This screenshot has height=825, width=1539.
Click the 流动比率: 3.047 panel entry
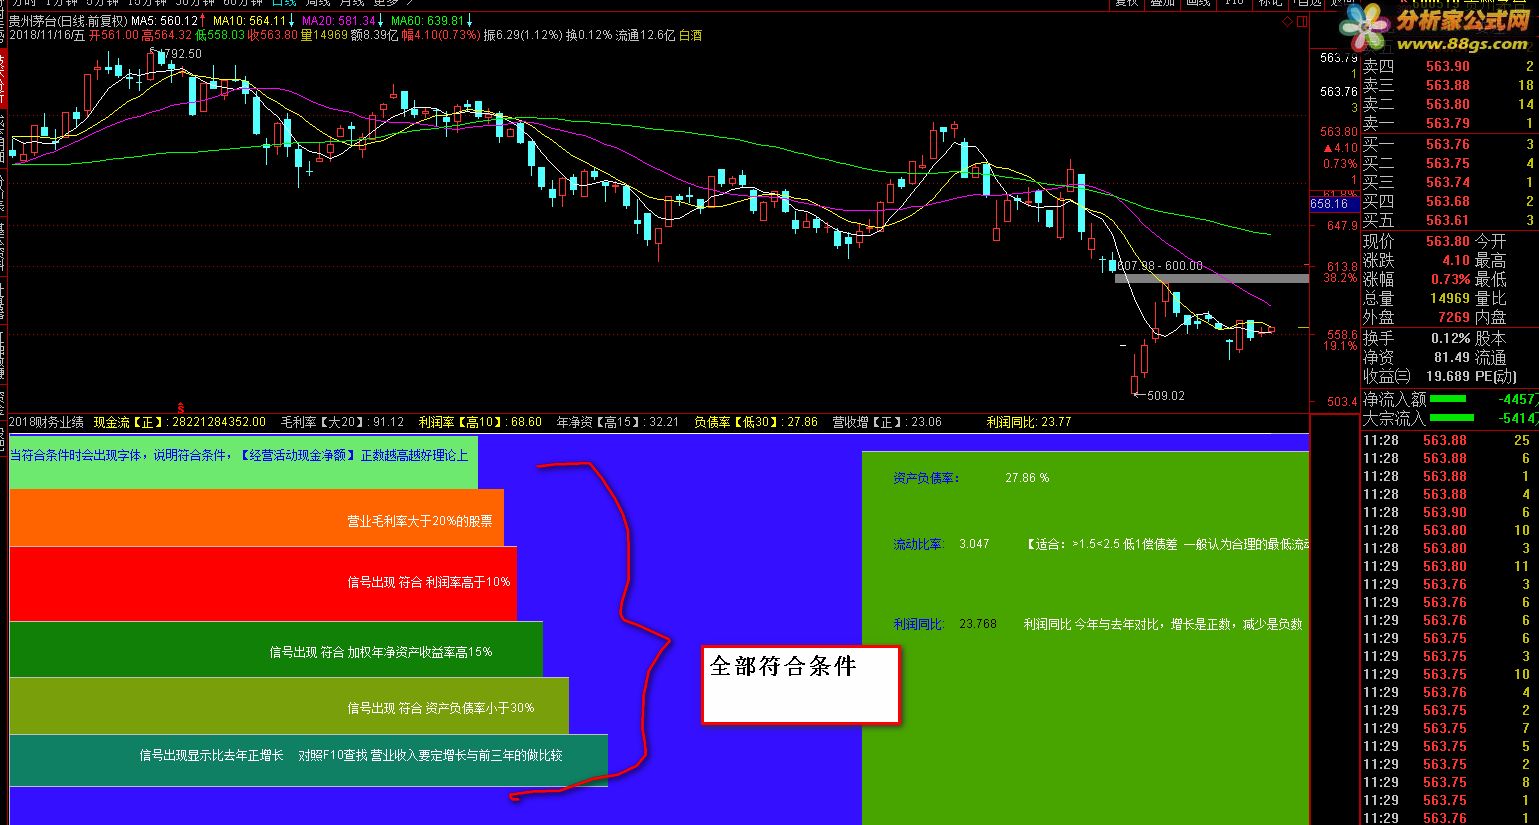click(941, 544)
